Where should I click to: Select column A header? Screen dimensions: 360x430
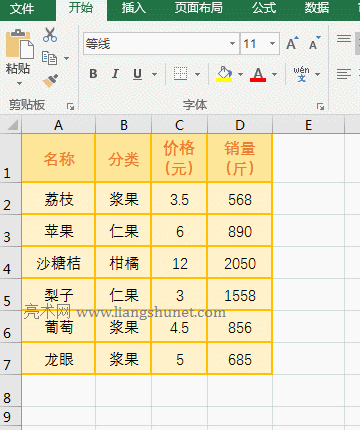coord(59,125)
